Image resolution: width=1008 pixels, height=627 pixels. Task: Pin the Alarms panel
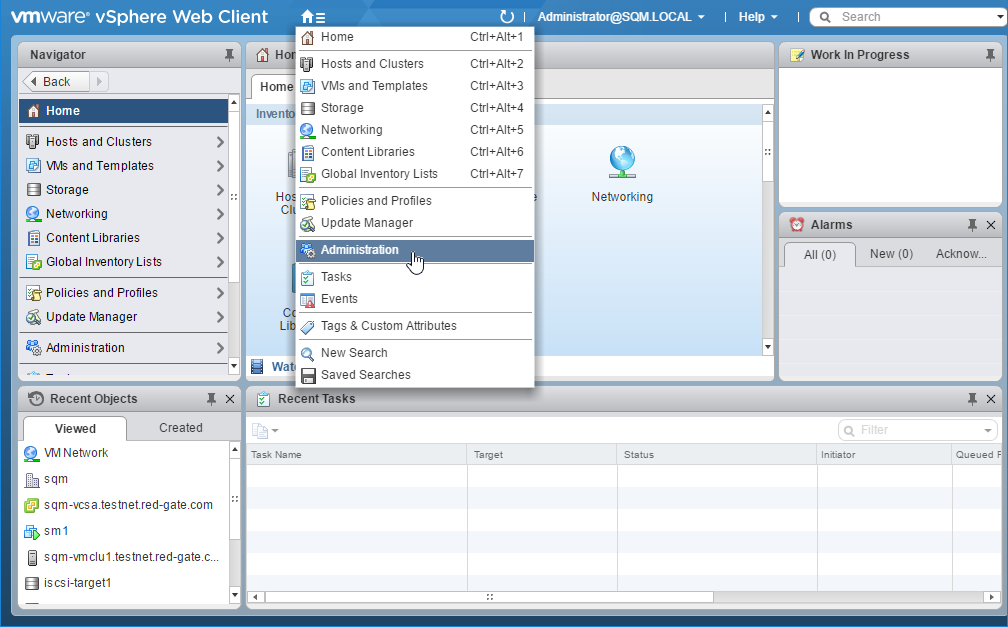(x=972, y=225)
